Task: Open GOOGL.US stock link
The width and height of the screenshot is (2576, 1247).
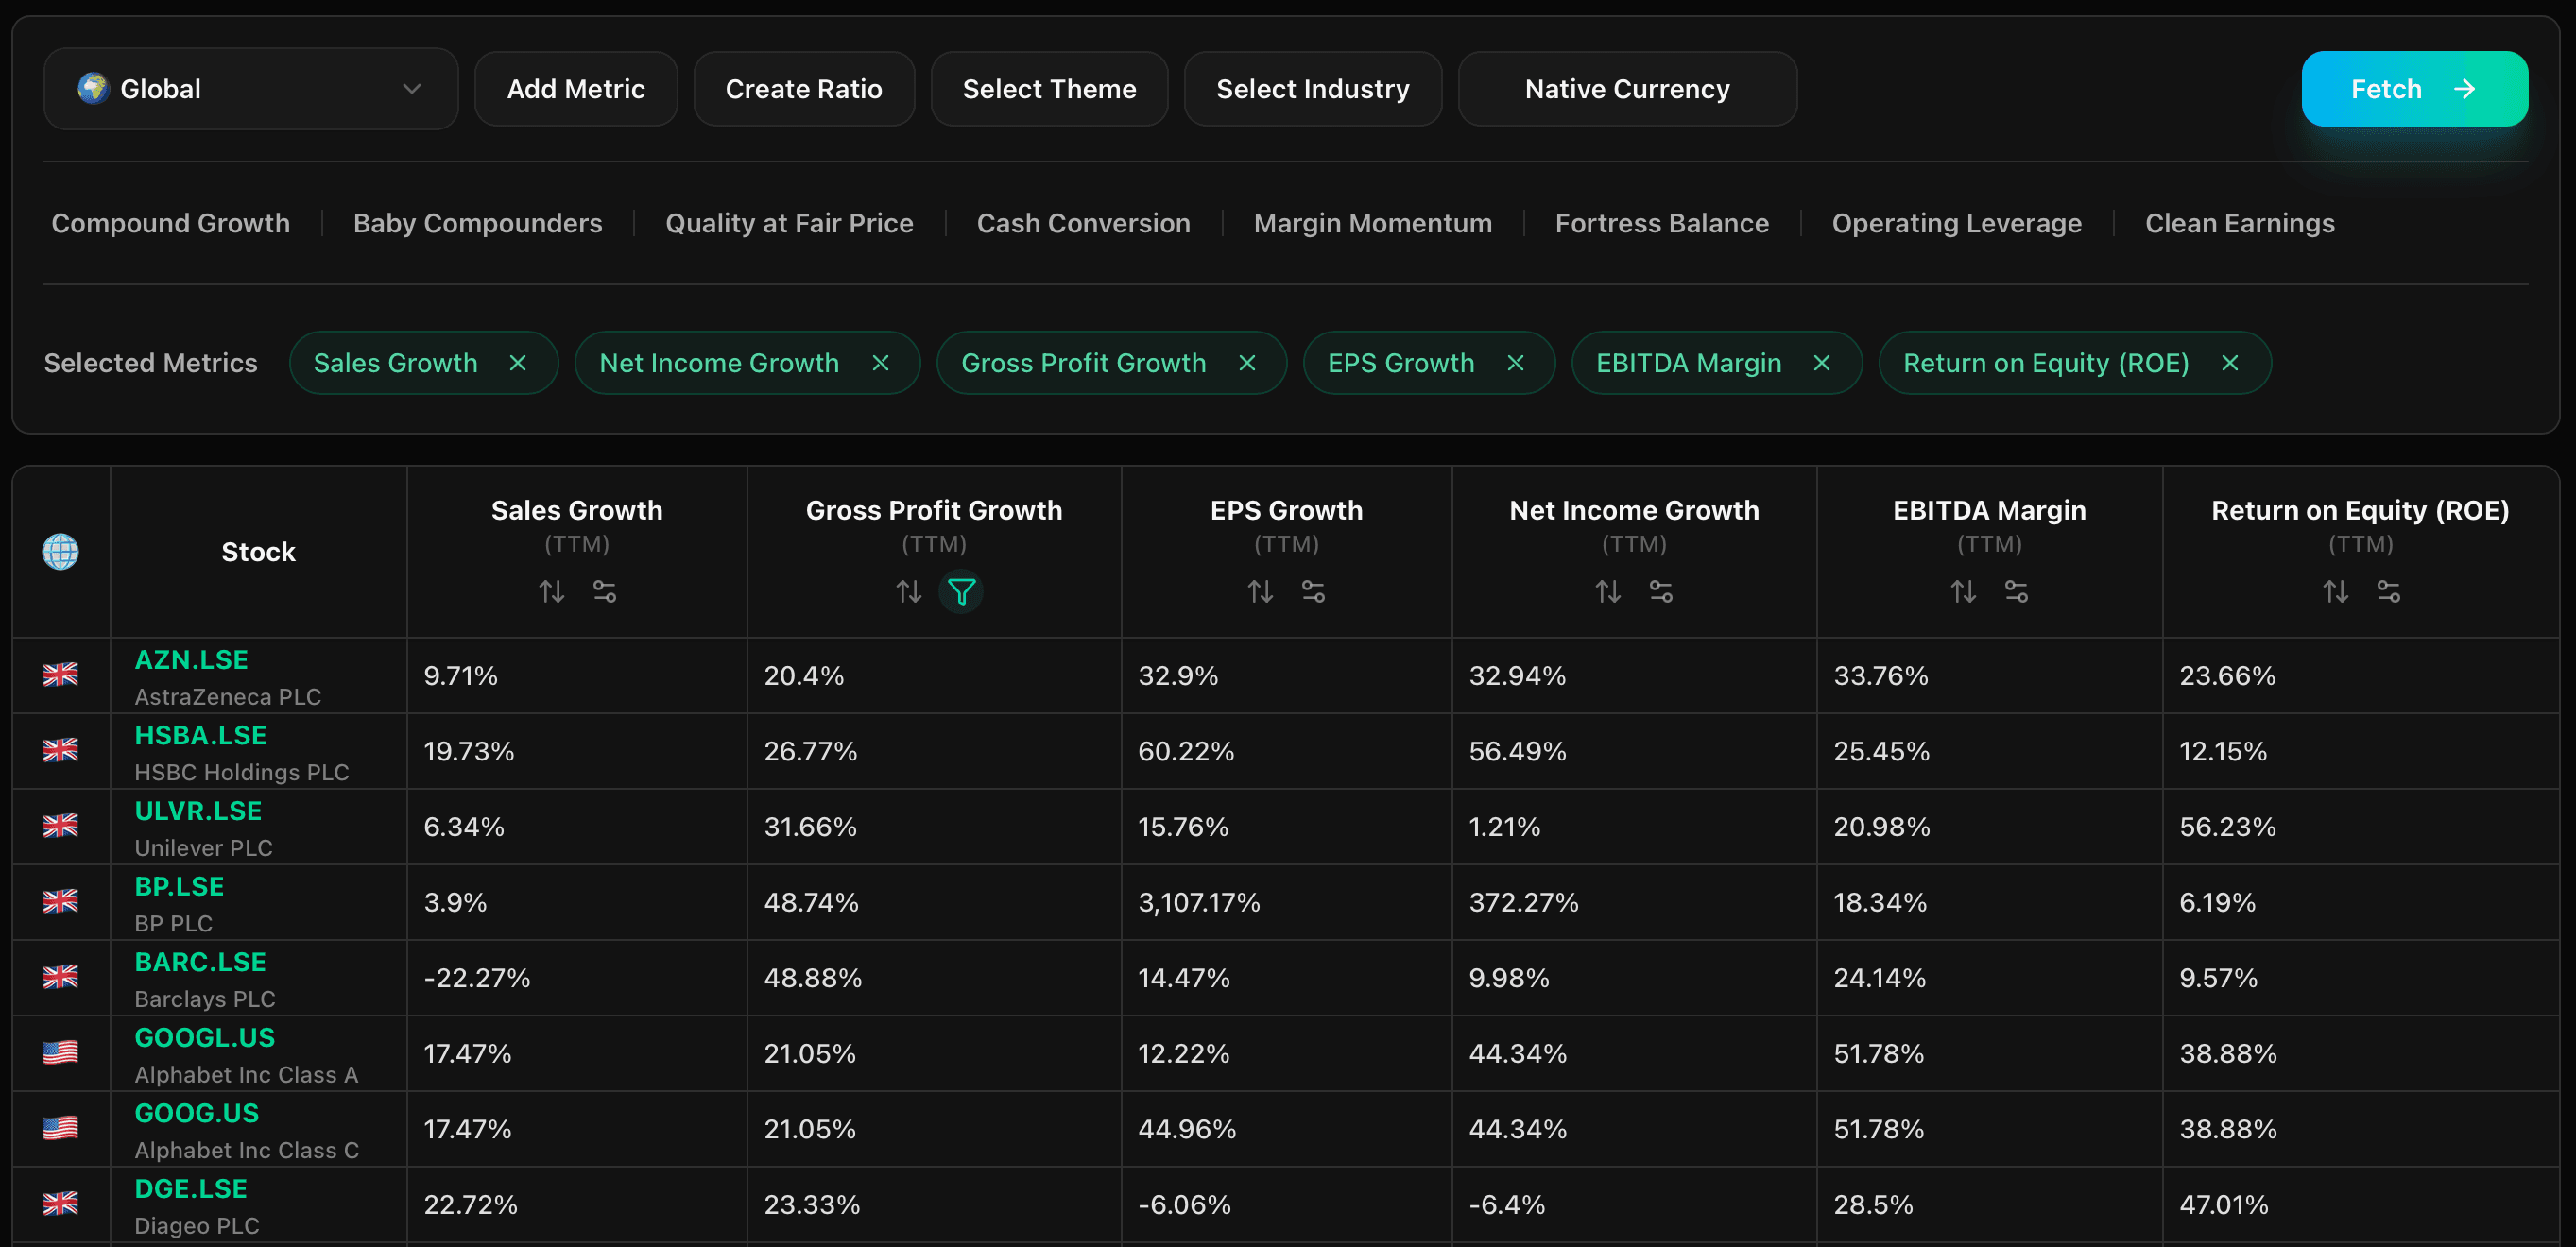Action: (205, 1038)
